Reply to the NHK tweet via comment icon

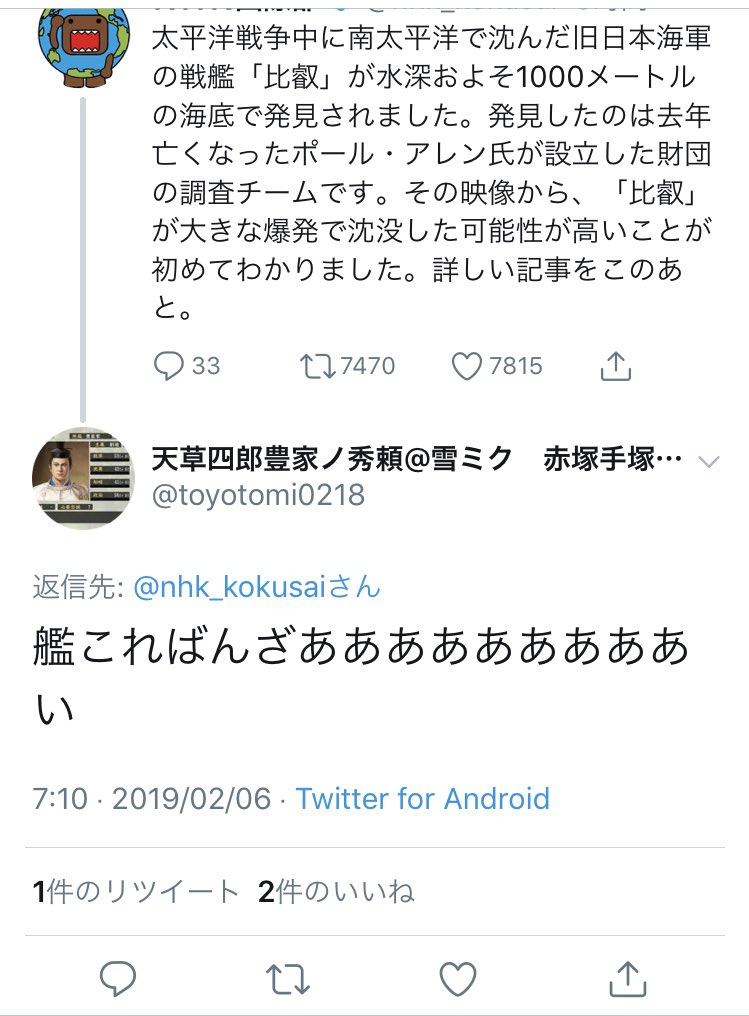[167, 366]
